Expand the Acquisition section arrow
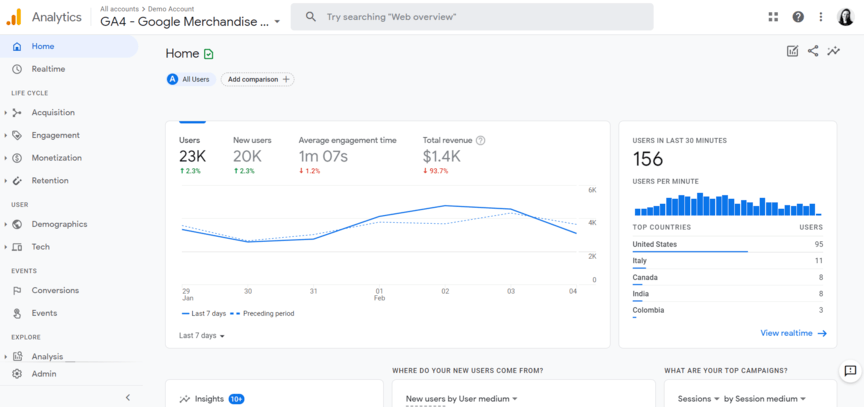Viewport: 864px width, 407px height. tap(6, 112)
